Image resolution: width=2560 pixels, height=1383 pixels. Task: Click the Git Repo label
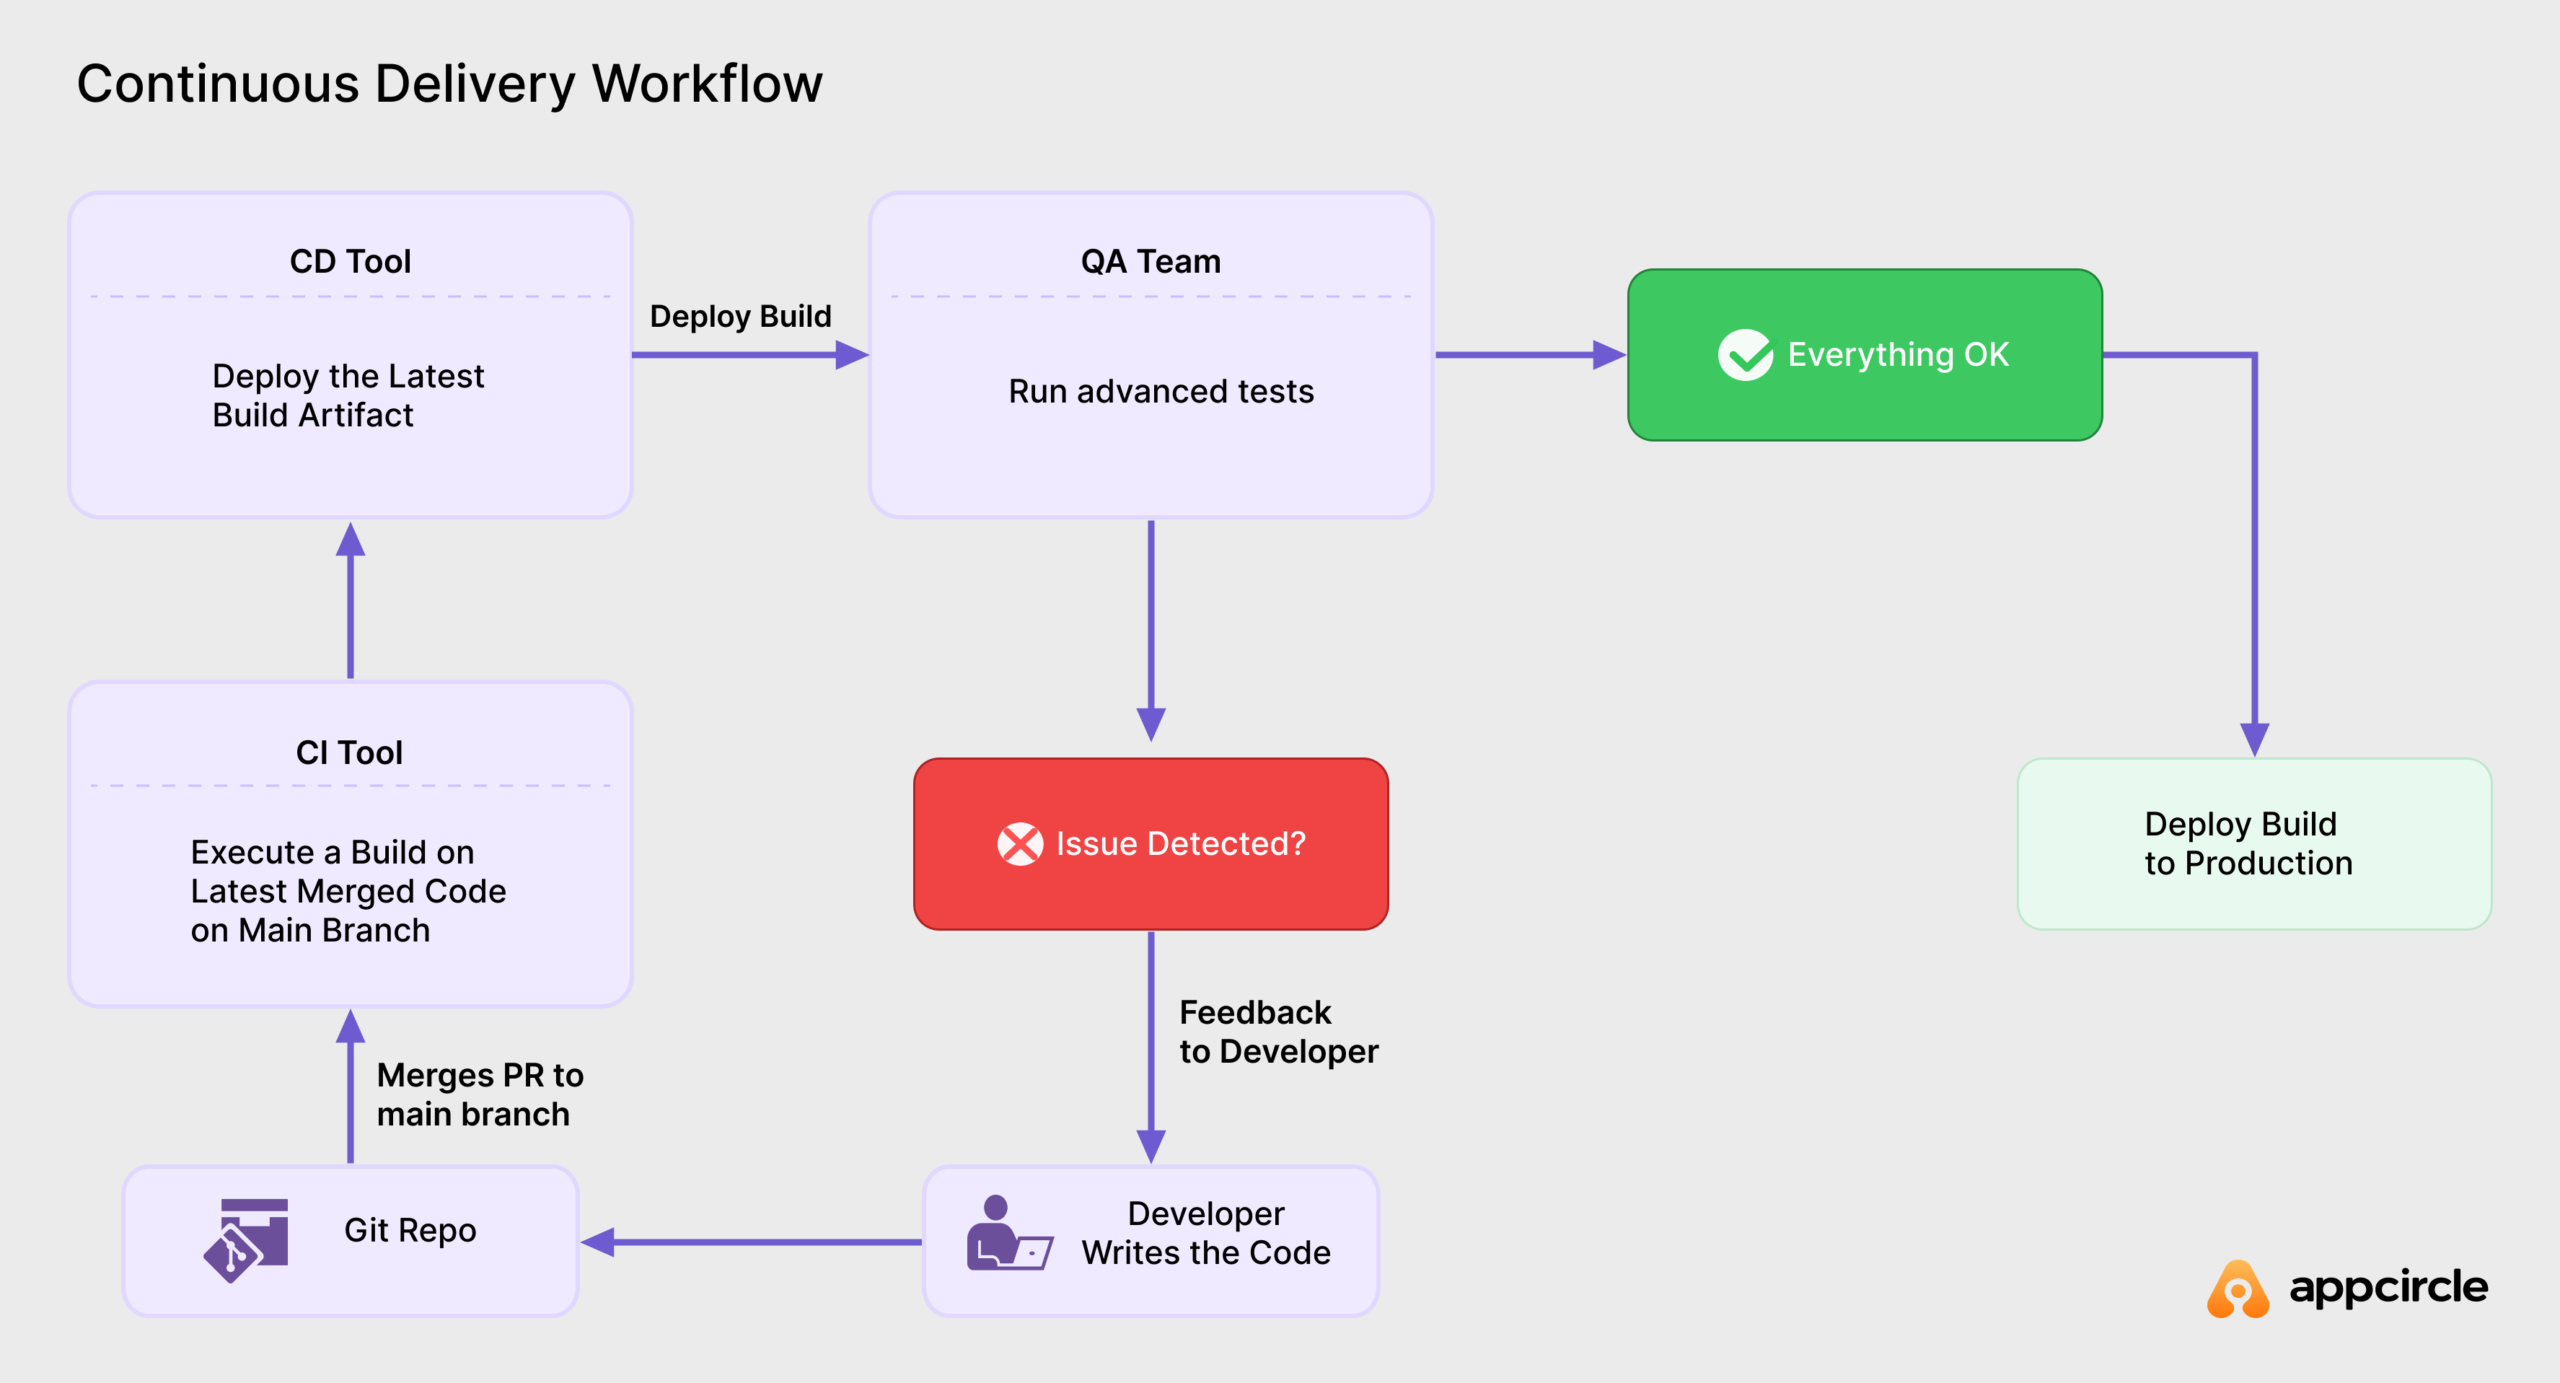tap(410, 1230)
